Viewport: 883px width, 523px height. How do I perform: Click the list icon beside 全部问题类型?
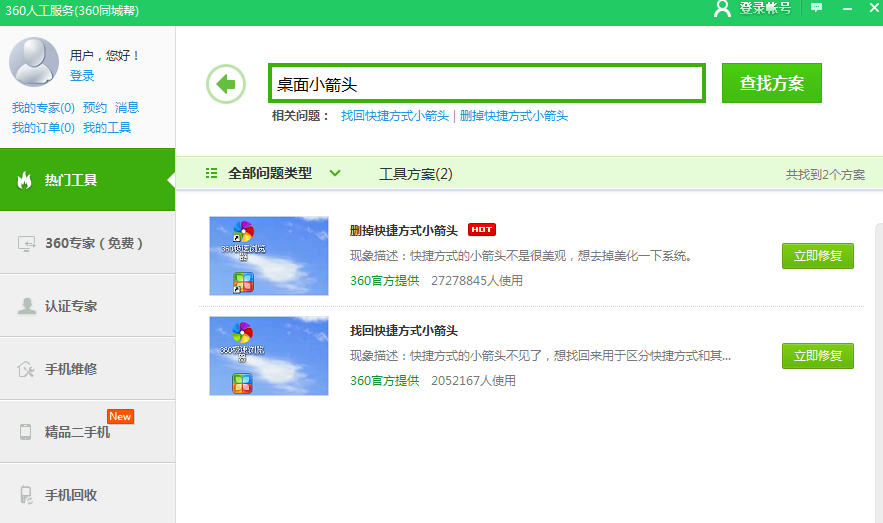(211, 173)
